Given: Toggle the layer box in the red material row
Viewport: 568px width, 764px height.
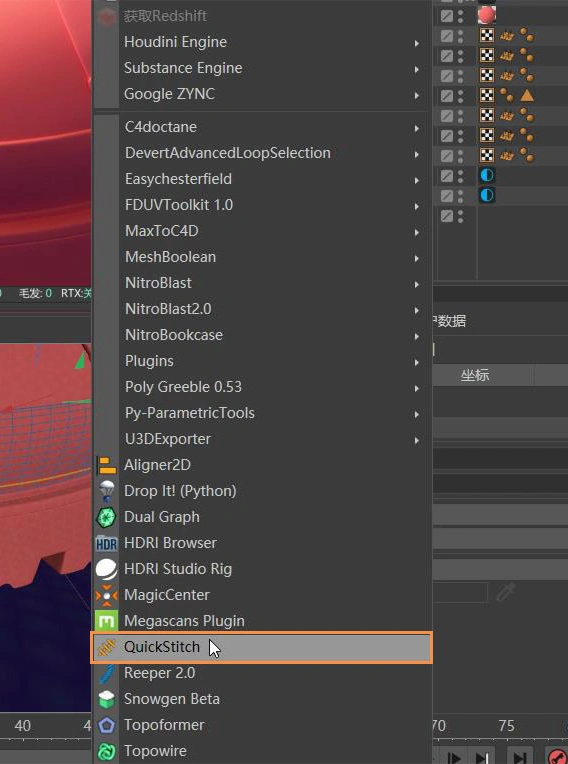Looking at the screenshot, I should (447, 16).
